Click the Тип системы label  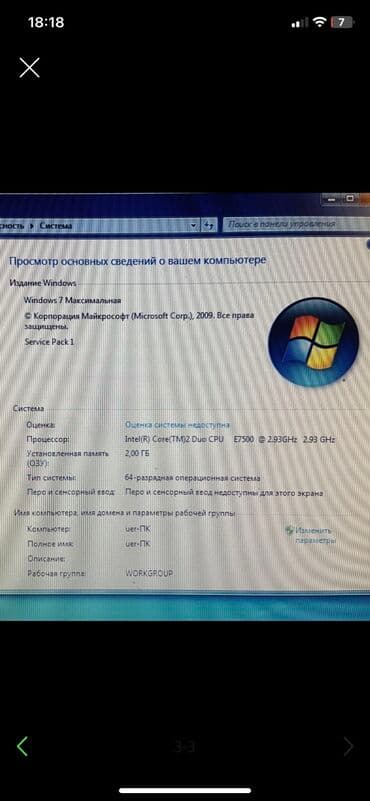pyautogui.click(x=51, y=478)
